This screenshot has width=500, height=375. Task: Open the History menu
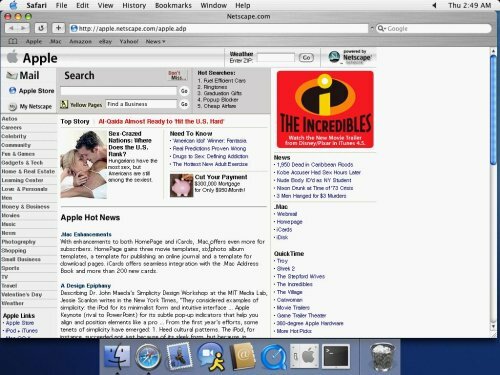[x=134, y=5]
